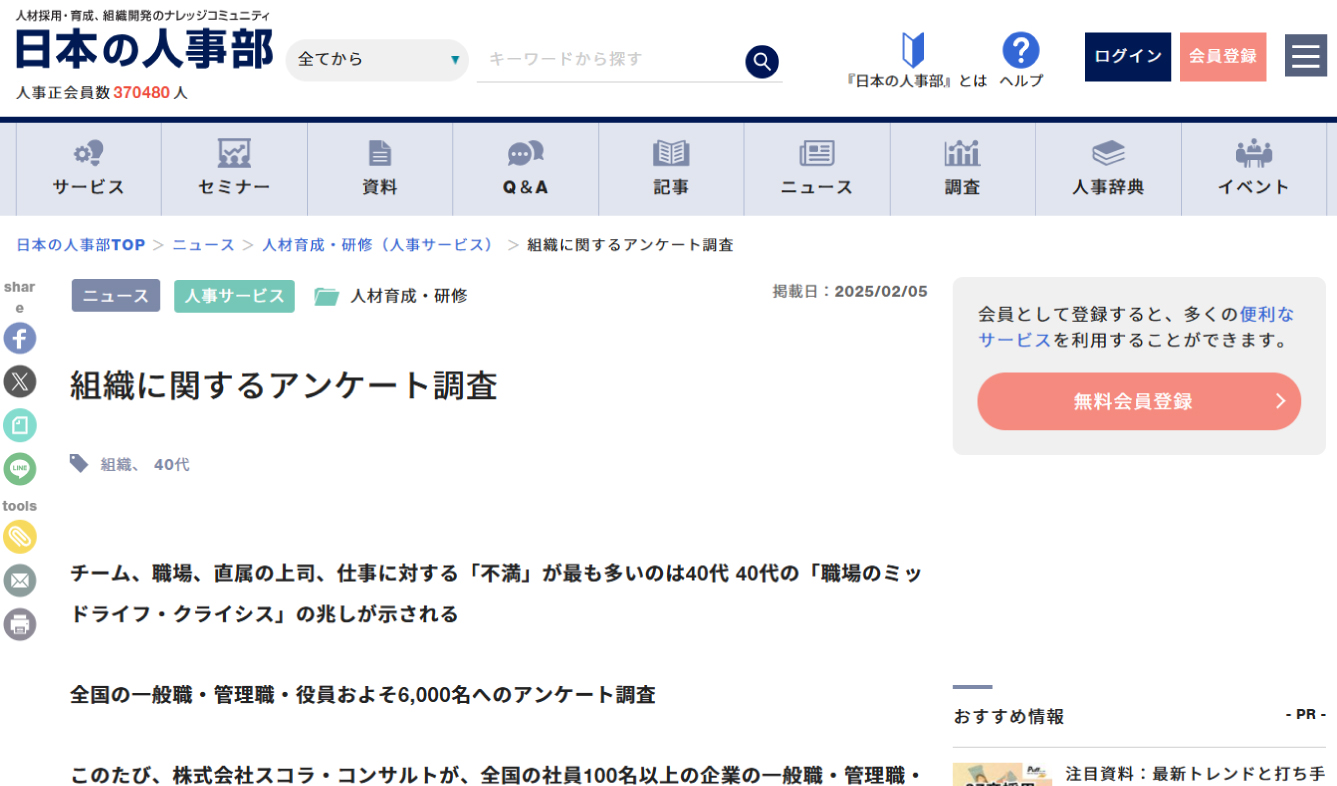Open the Q&A navigation tab
The height and width of the screenshot is (786, 1337).
(x=526, y=169)
